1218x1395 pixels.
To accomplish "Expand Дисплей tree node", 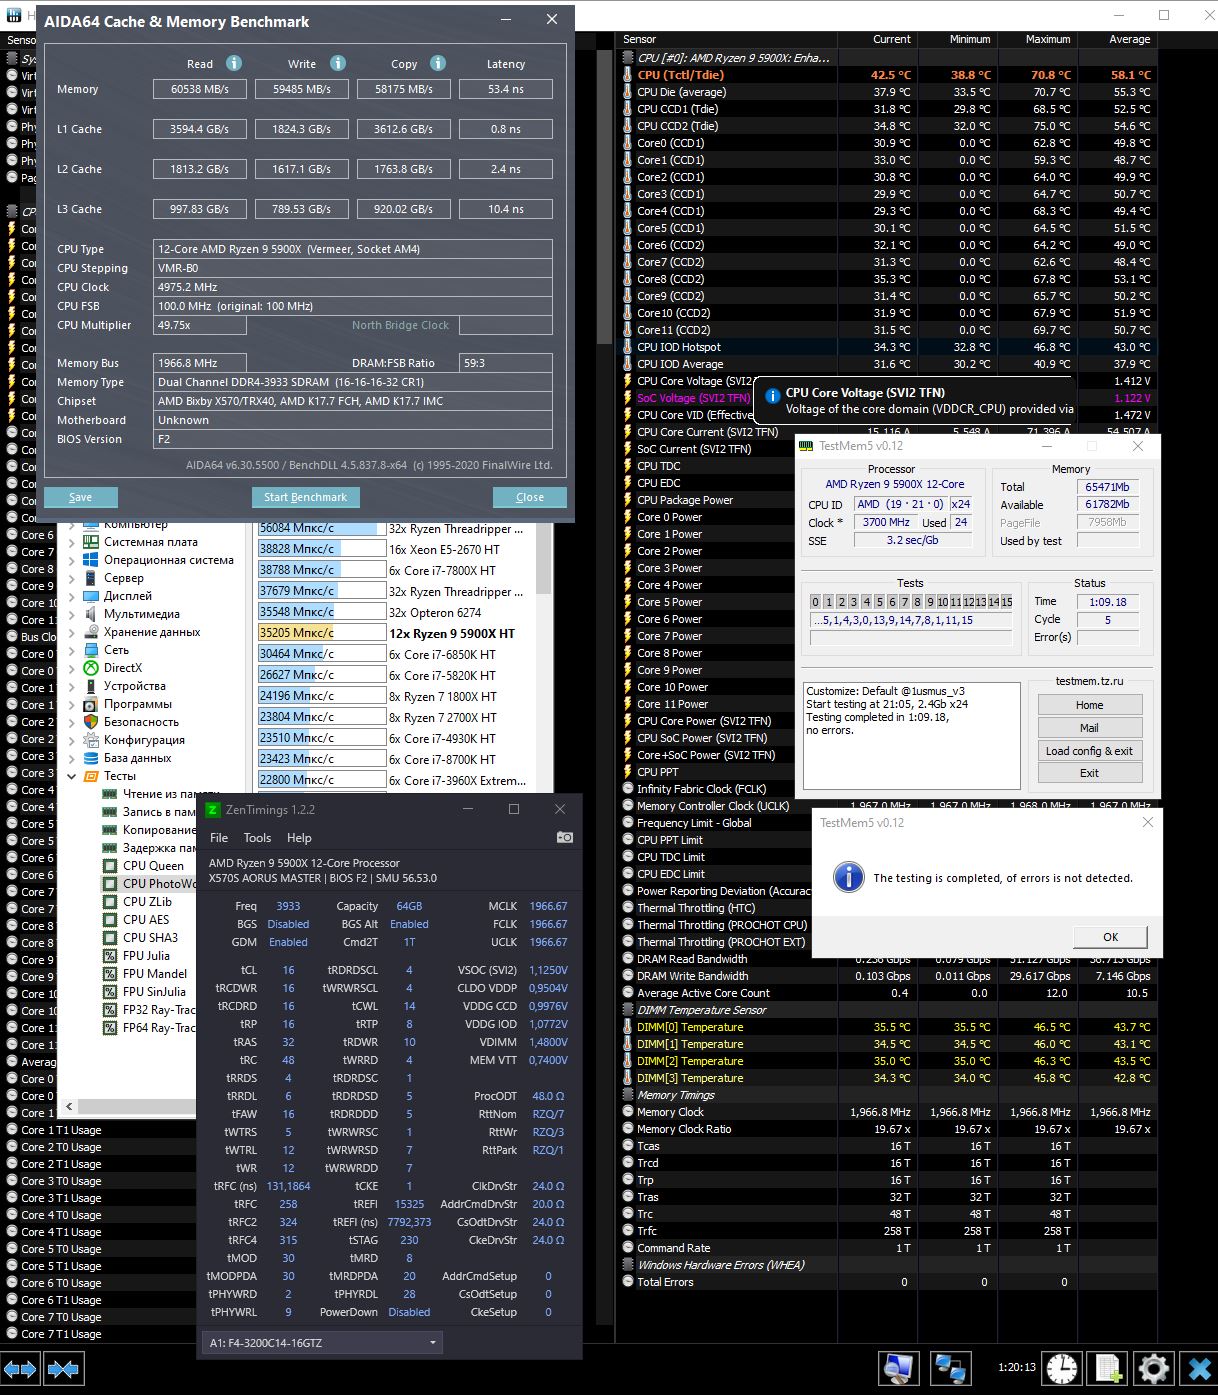I will coord(71,596).
